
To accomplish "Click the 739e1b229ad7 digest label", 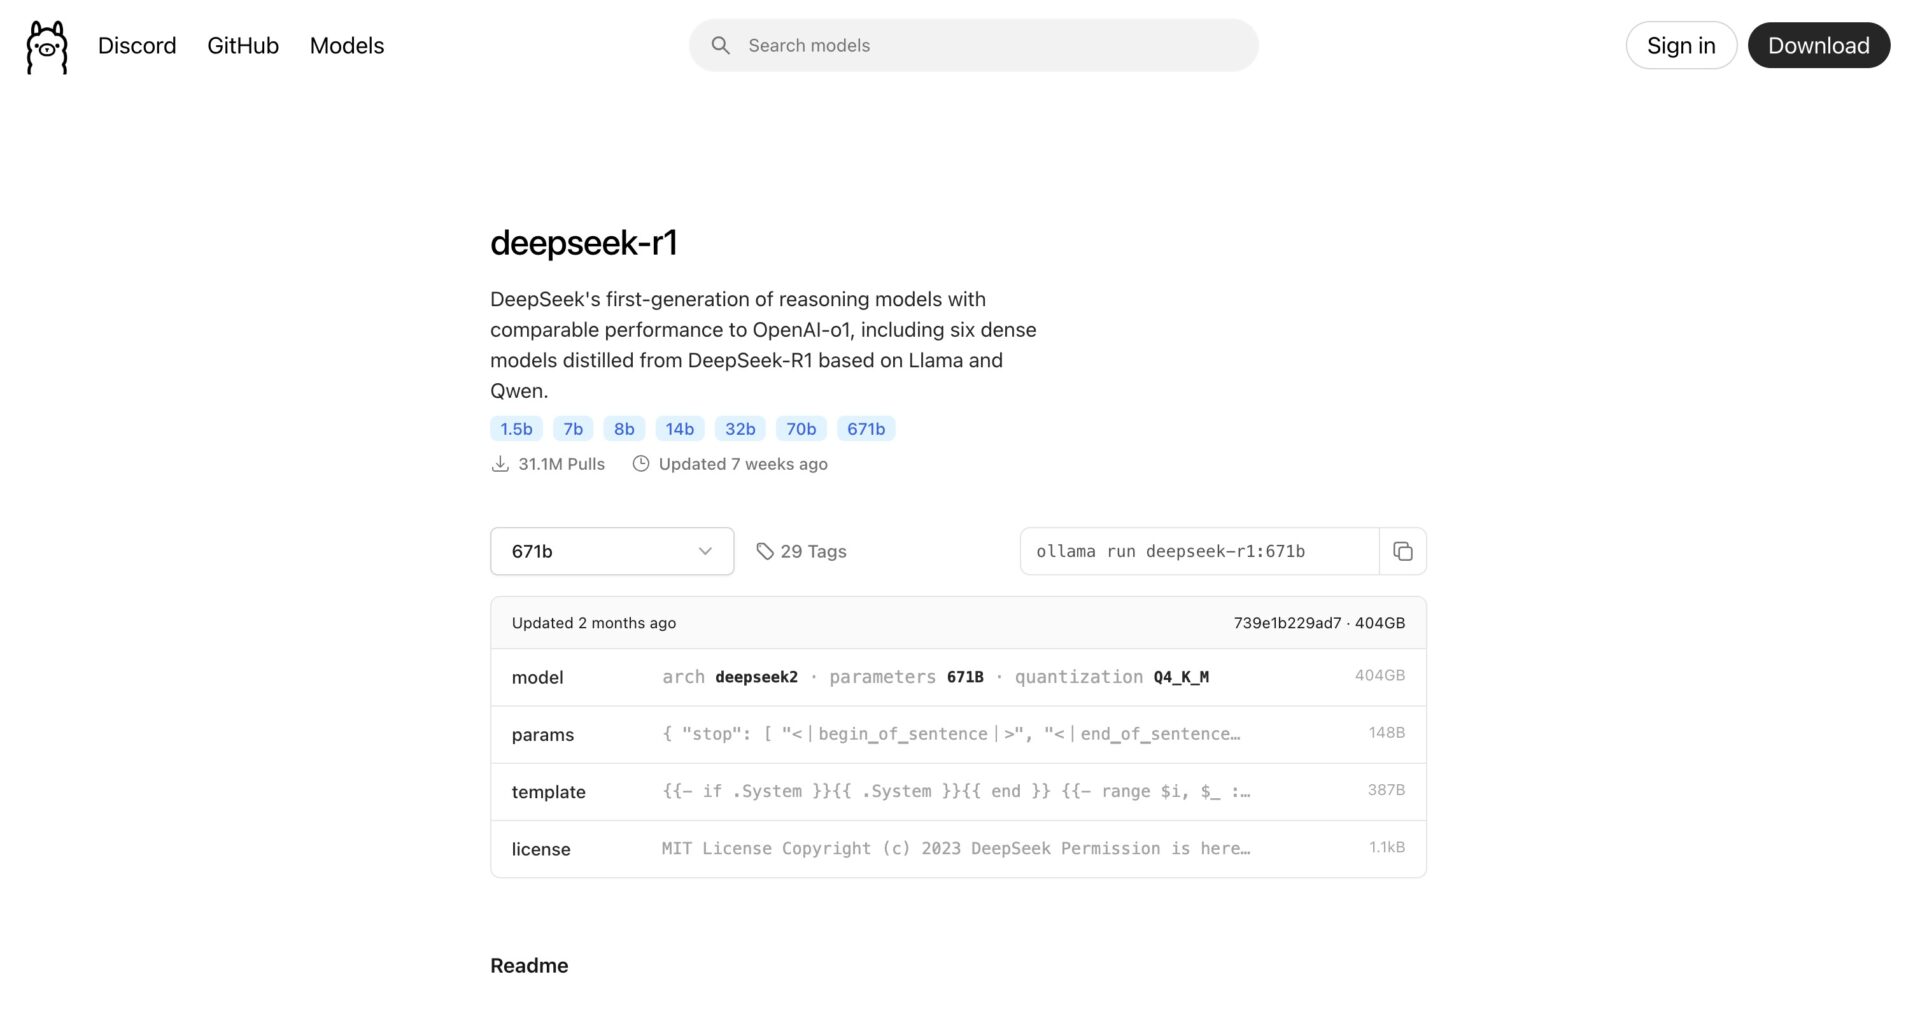I will click(x=1287, y=622).
